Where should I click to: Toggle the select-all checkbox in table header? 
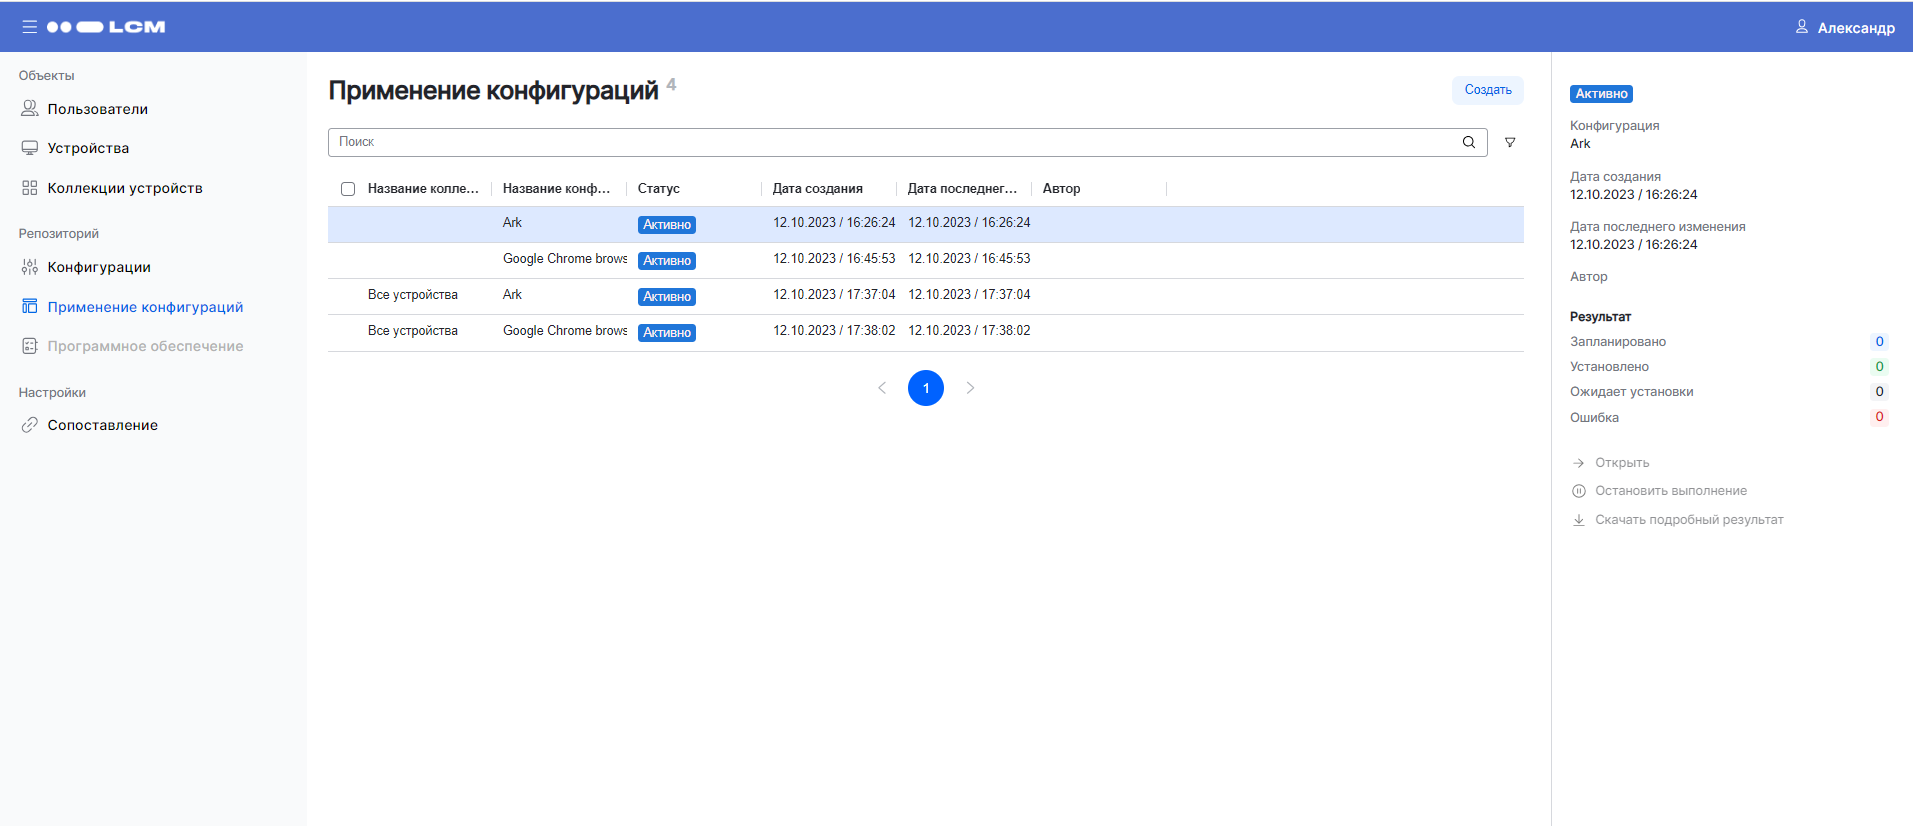(x=348, y=189)
